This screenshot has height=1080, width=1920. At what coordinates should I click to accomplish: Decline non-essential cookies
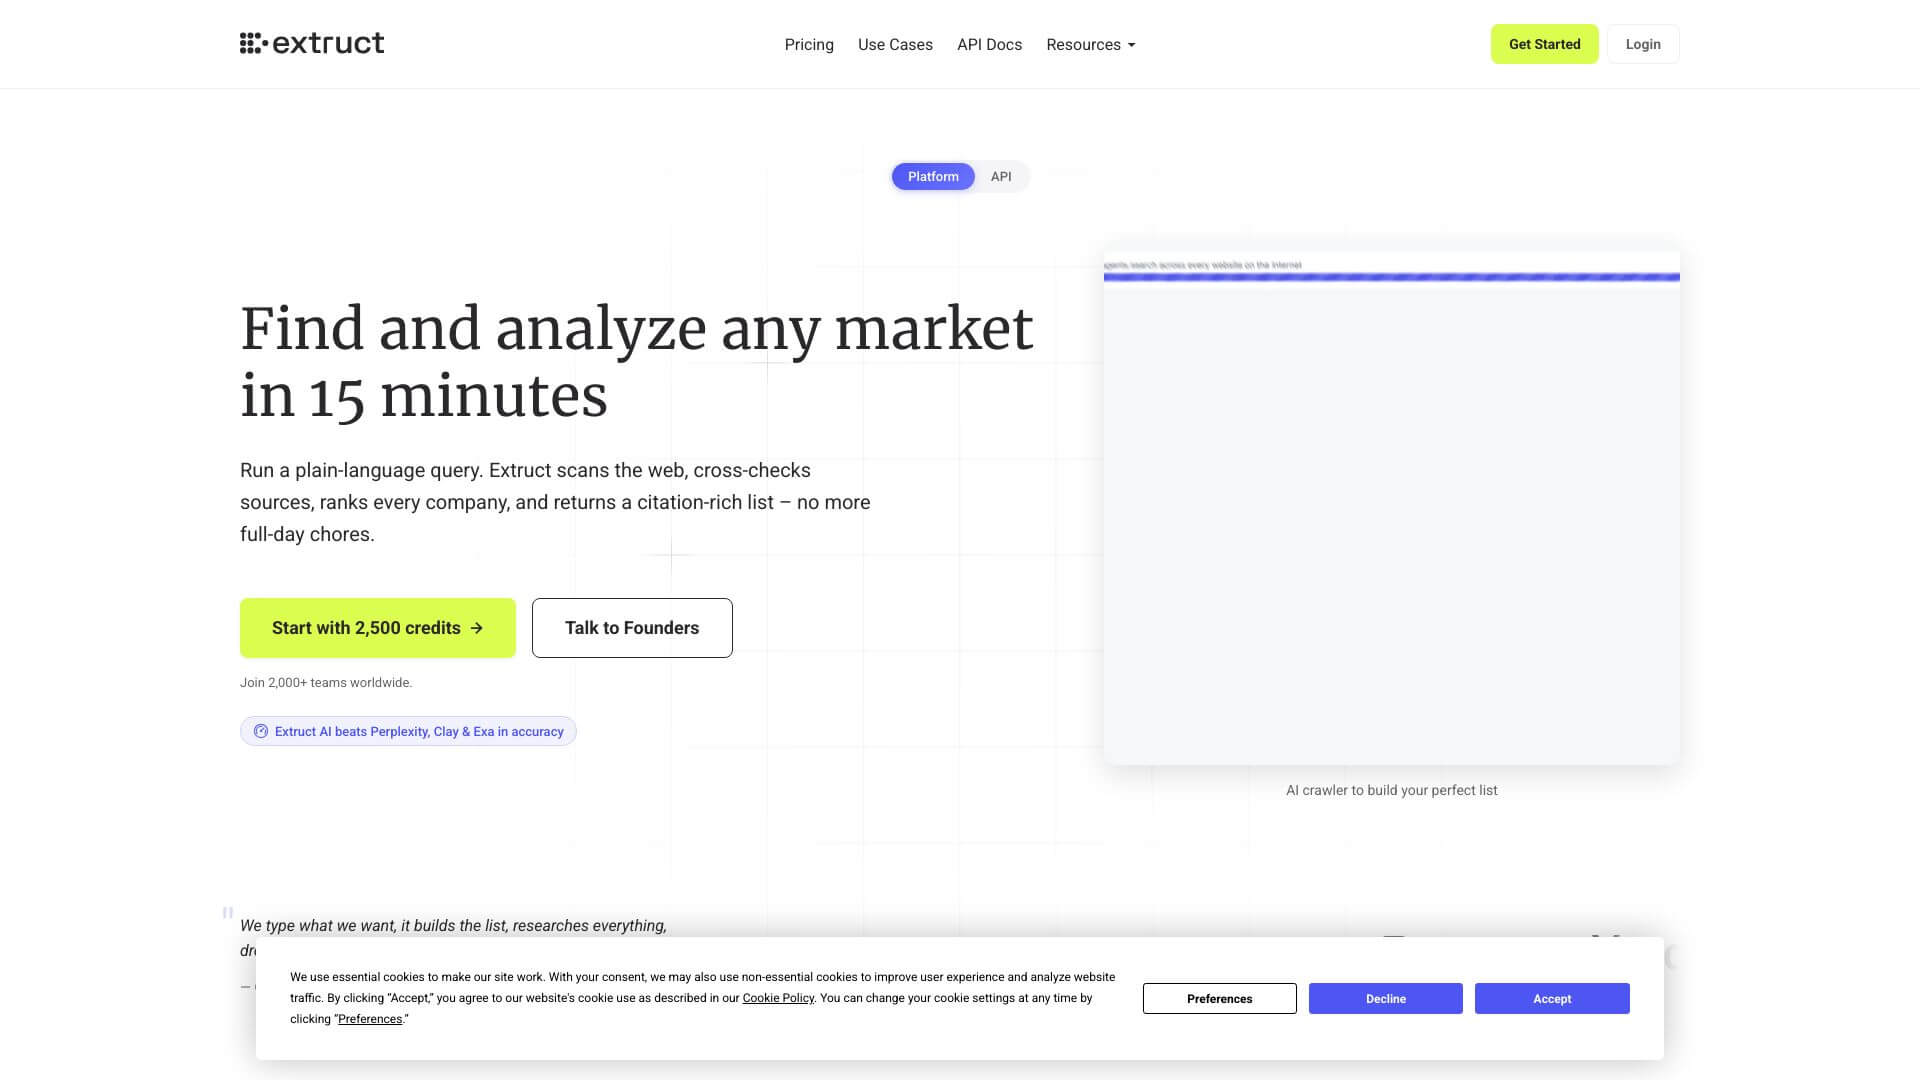pos(1385,998)
